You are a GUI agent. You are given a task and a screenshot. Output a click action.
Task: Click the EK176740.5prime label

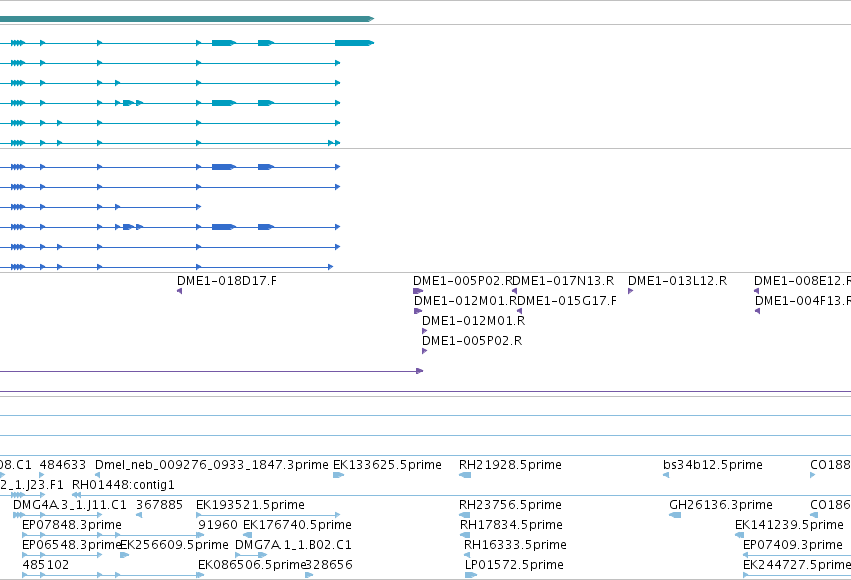tap(297, 525)
